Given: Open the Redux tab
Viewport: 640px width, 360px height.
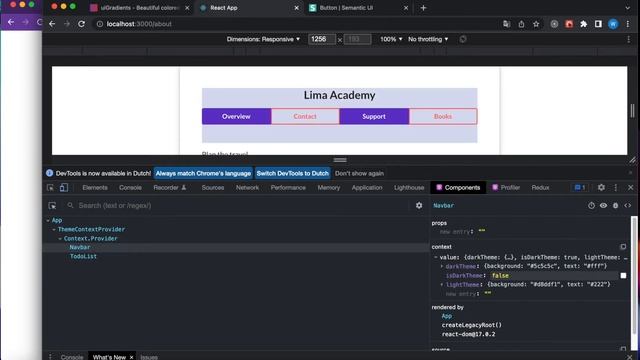Looking at the screenshot, I should [x=540, y=188].
